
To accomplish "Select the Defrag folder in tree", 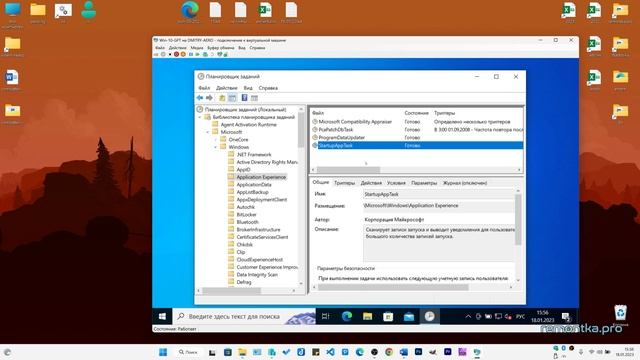I will tap(244, 282).
